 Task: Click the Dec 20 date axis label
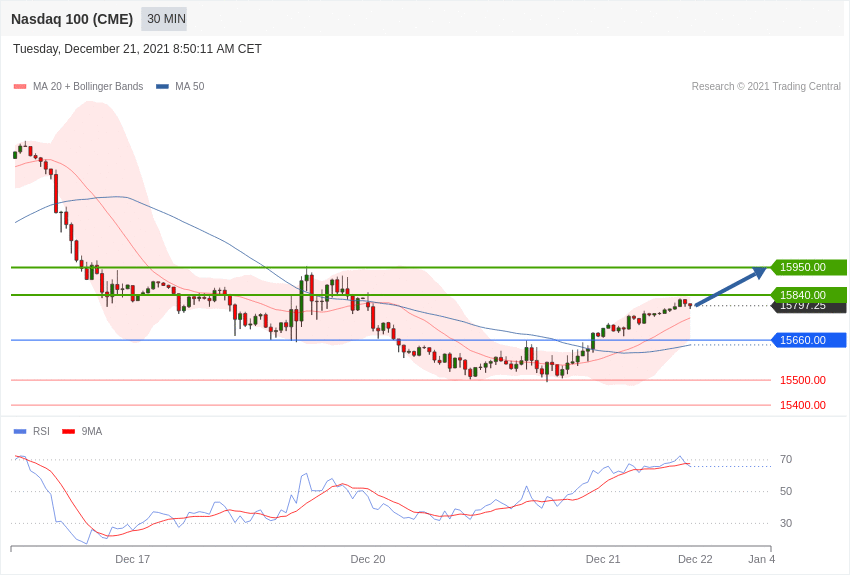click(367, 559)
